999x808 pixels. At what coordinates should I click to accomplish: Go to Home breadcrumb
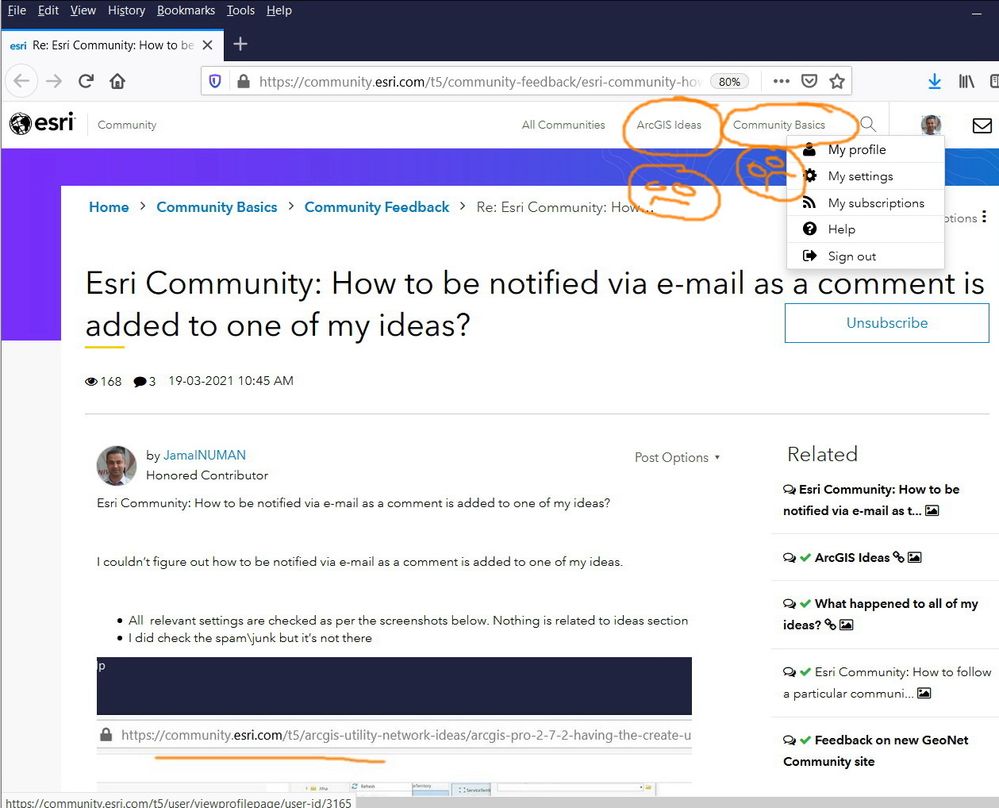point(109,207)
